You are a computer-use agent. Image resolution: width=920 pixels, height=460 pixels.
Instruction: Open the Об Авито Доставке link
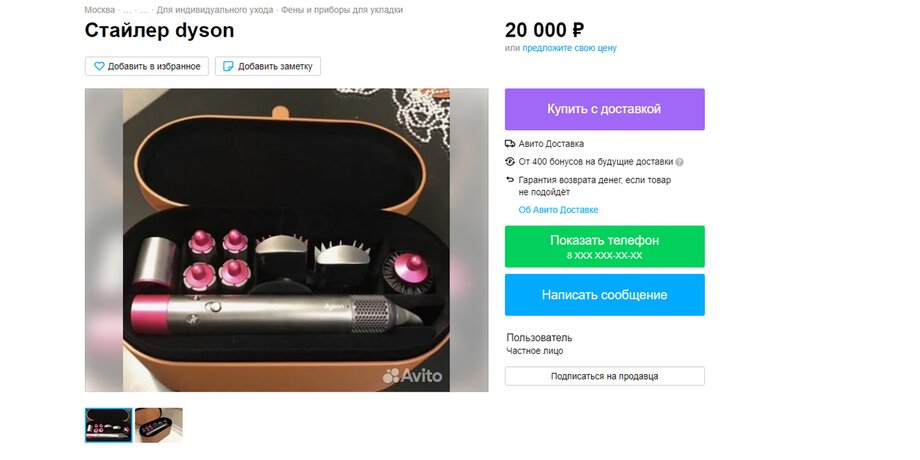click(x=558, y=210)
